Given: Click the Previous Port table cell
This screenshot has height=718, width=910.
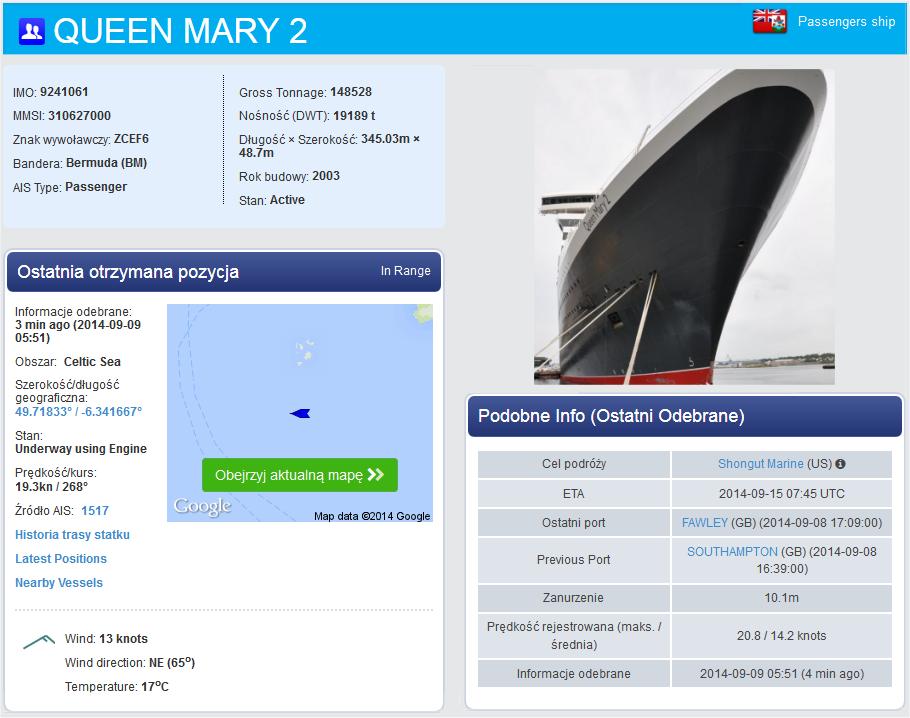Looking at the screenshot, I should click(574, 560).
